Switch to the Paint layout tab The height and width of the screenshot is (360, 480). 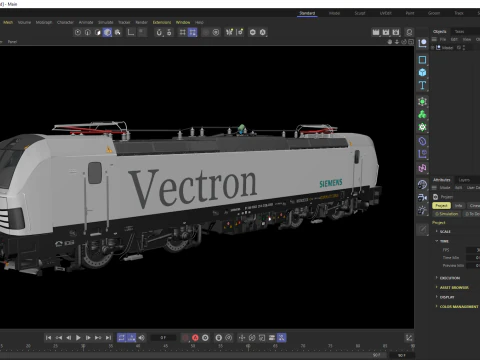click(410, 13)
